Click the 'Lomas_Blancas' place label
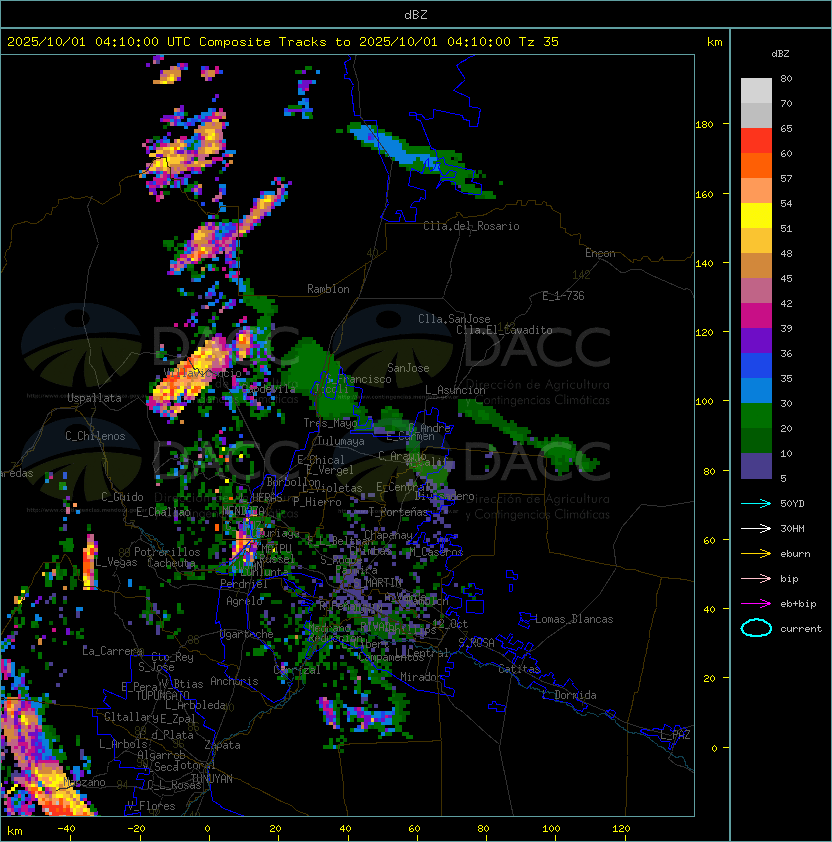 [574, 619]
